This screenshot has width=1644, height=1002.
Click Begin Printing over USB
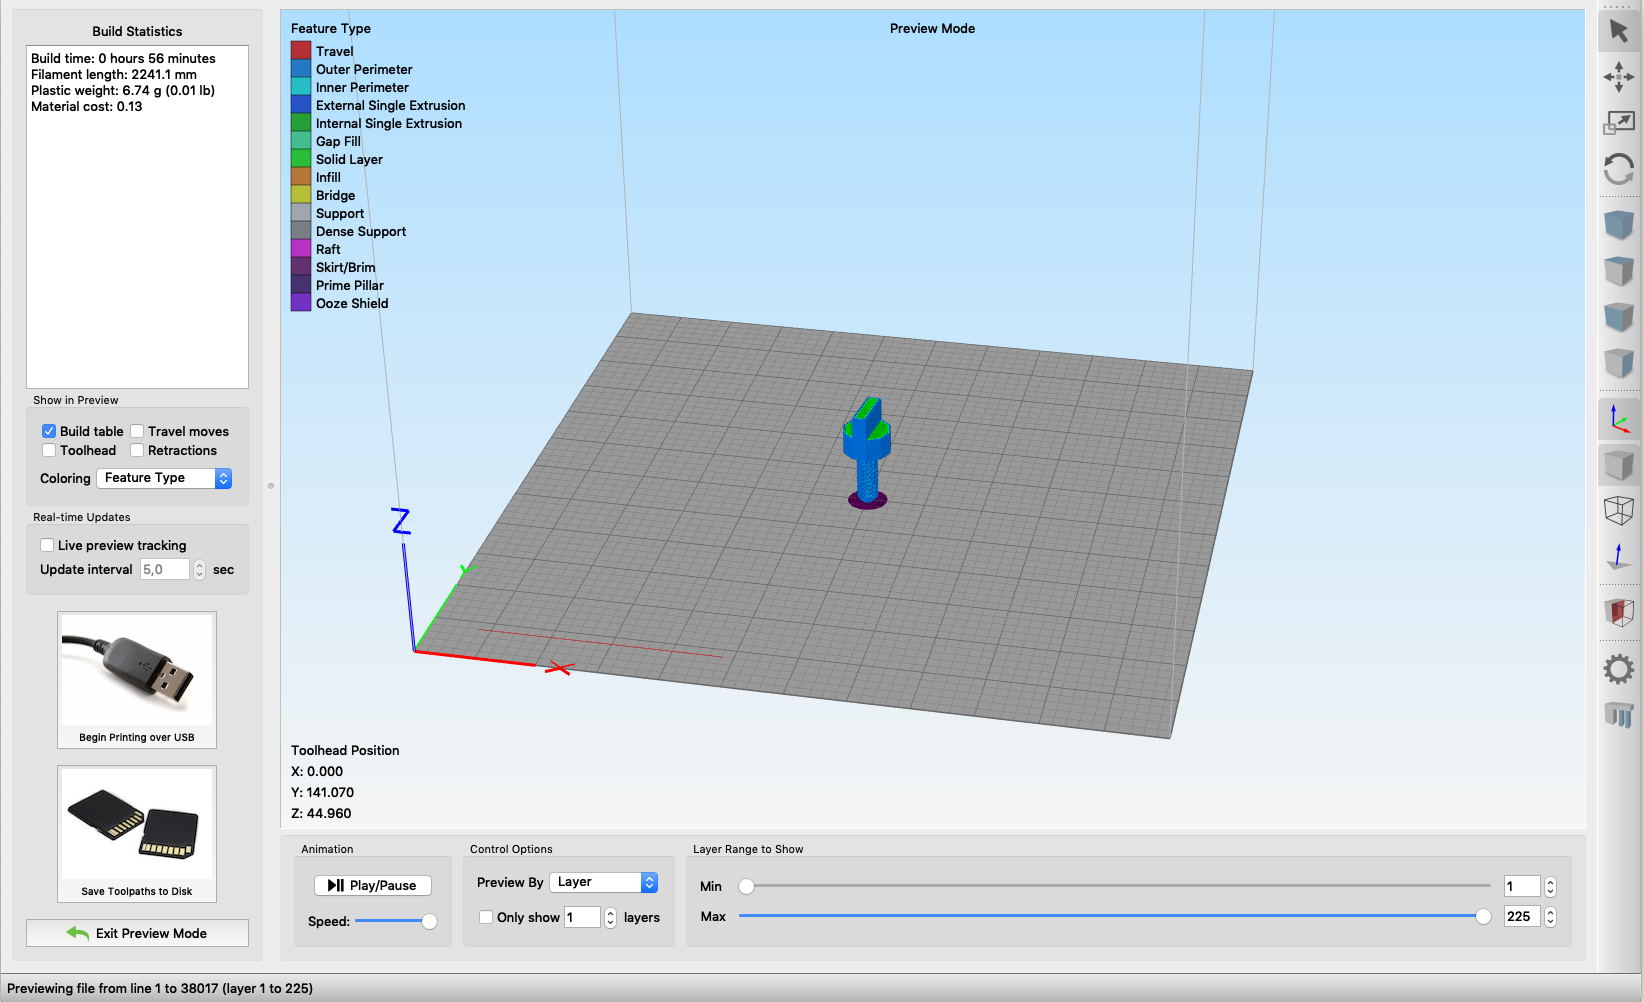click(137, 680)
